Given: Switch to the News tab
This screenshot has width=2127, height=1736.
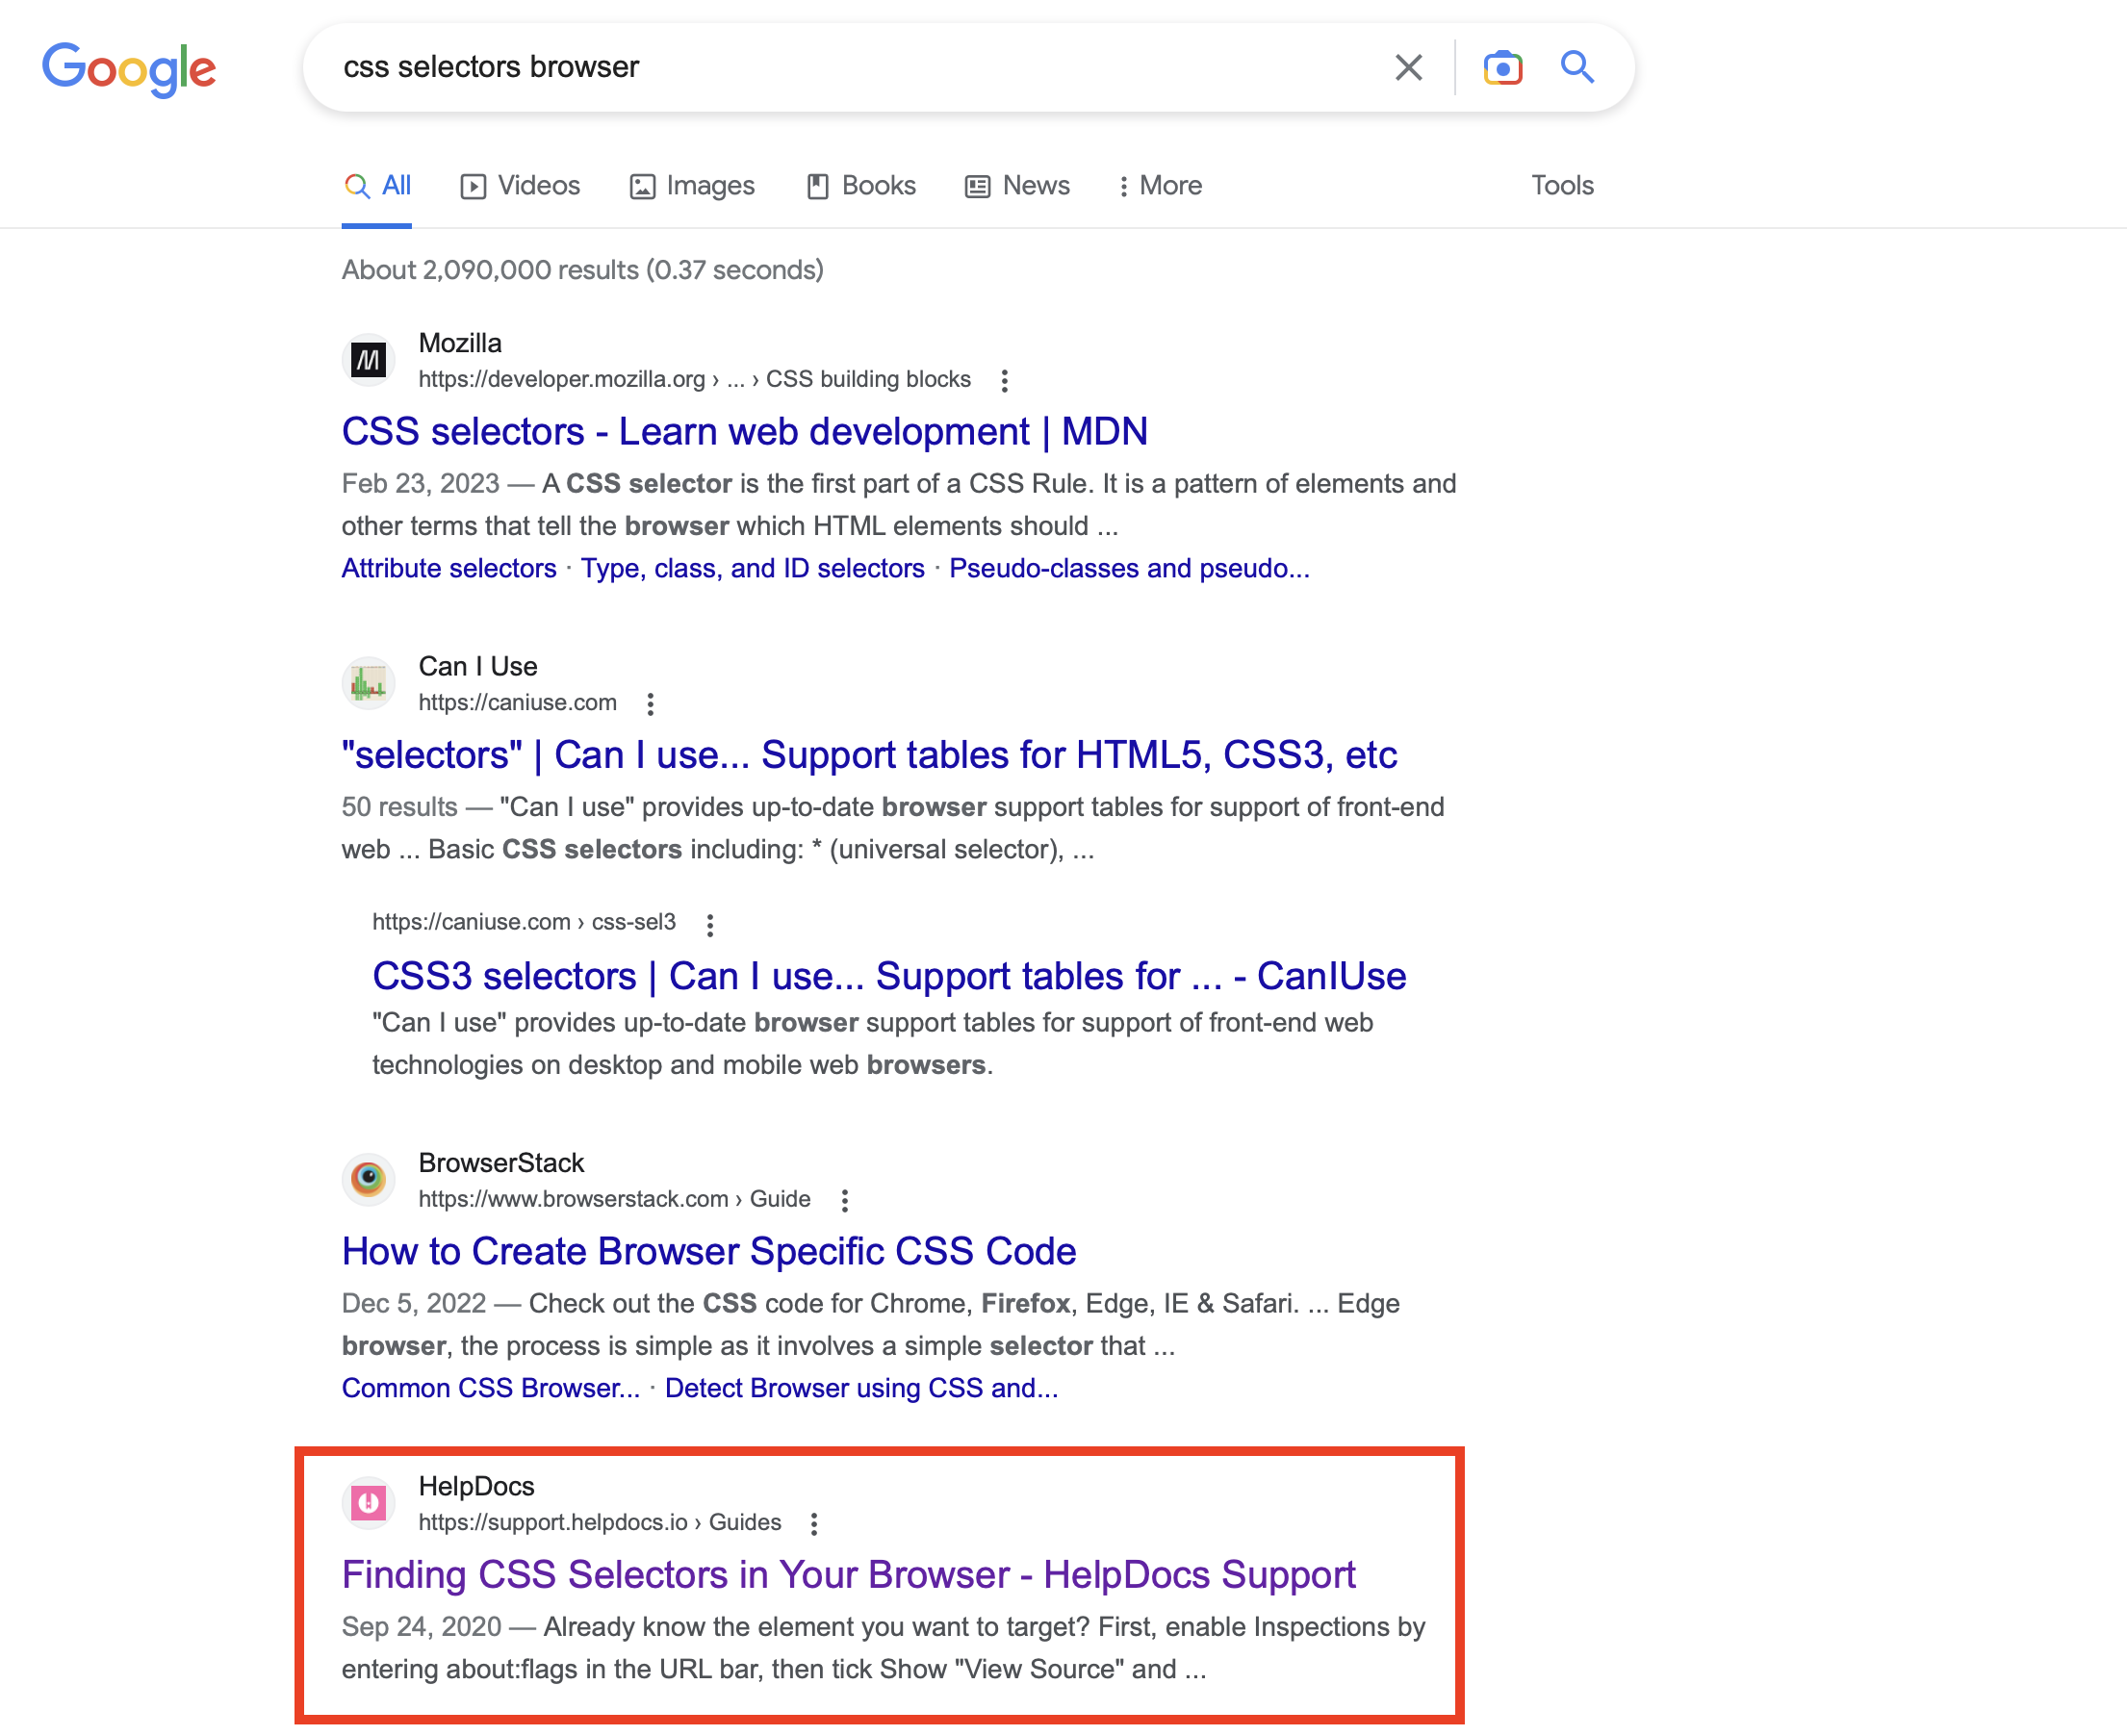Looking at the screenshot, I should point(1017,186).
